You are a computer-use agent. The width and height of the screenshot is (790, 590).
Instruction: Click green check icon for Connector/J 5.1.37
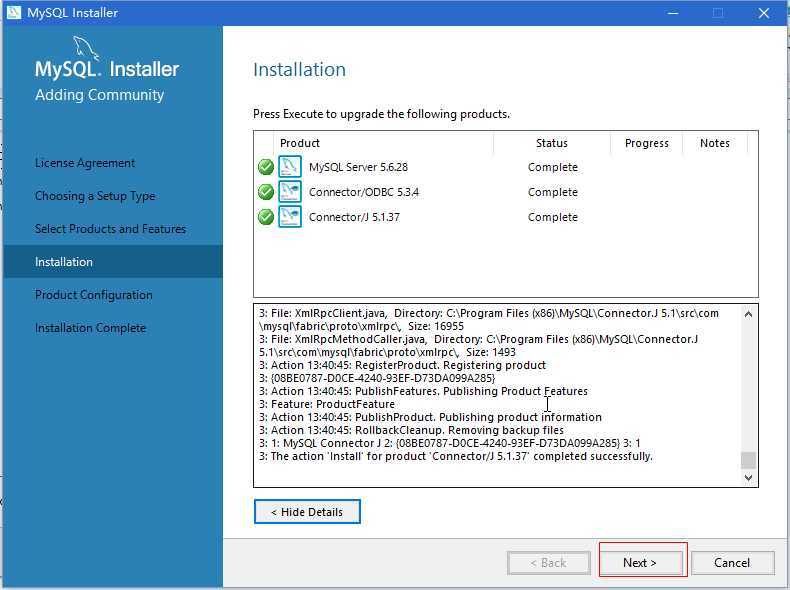[266, 217]
